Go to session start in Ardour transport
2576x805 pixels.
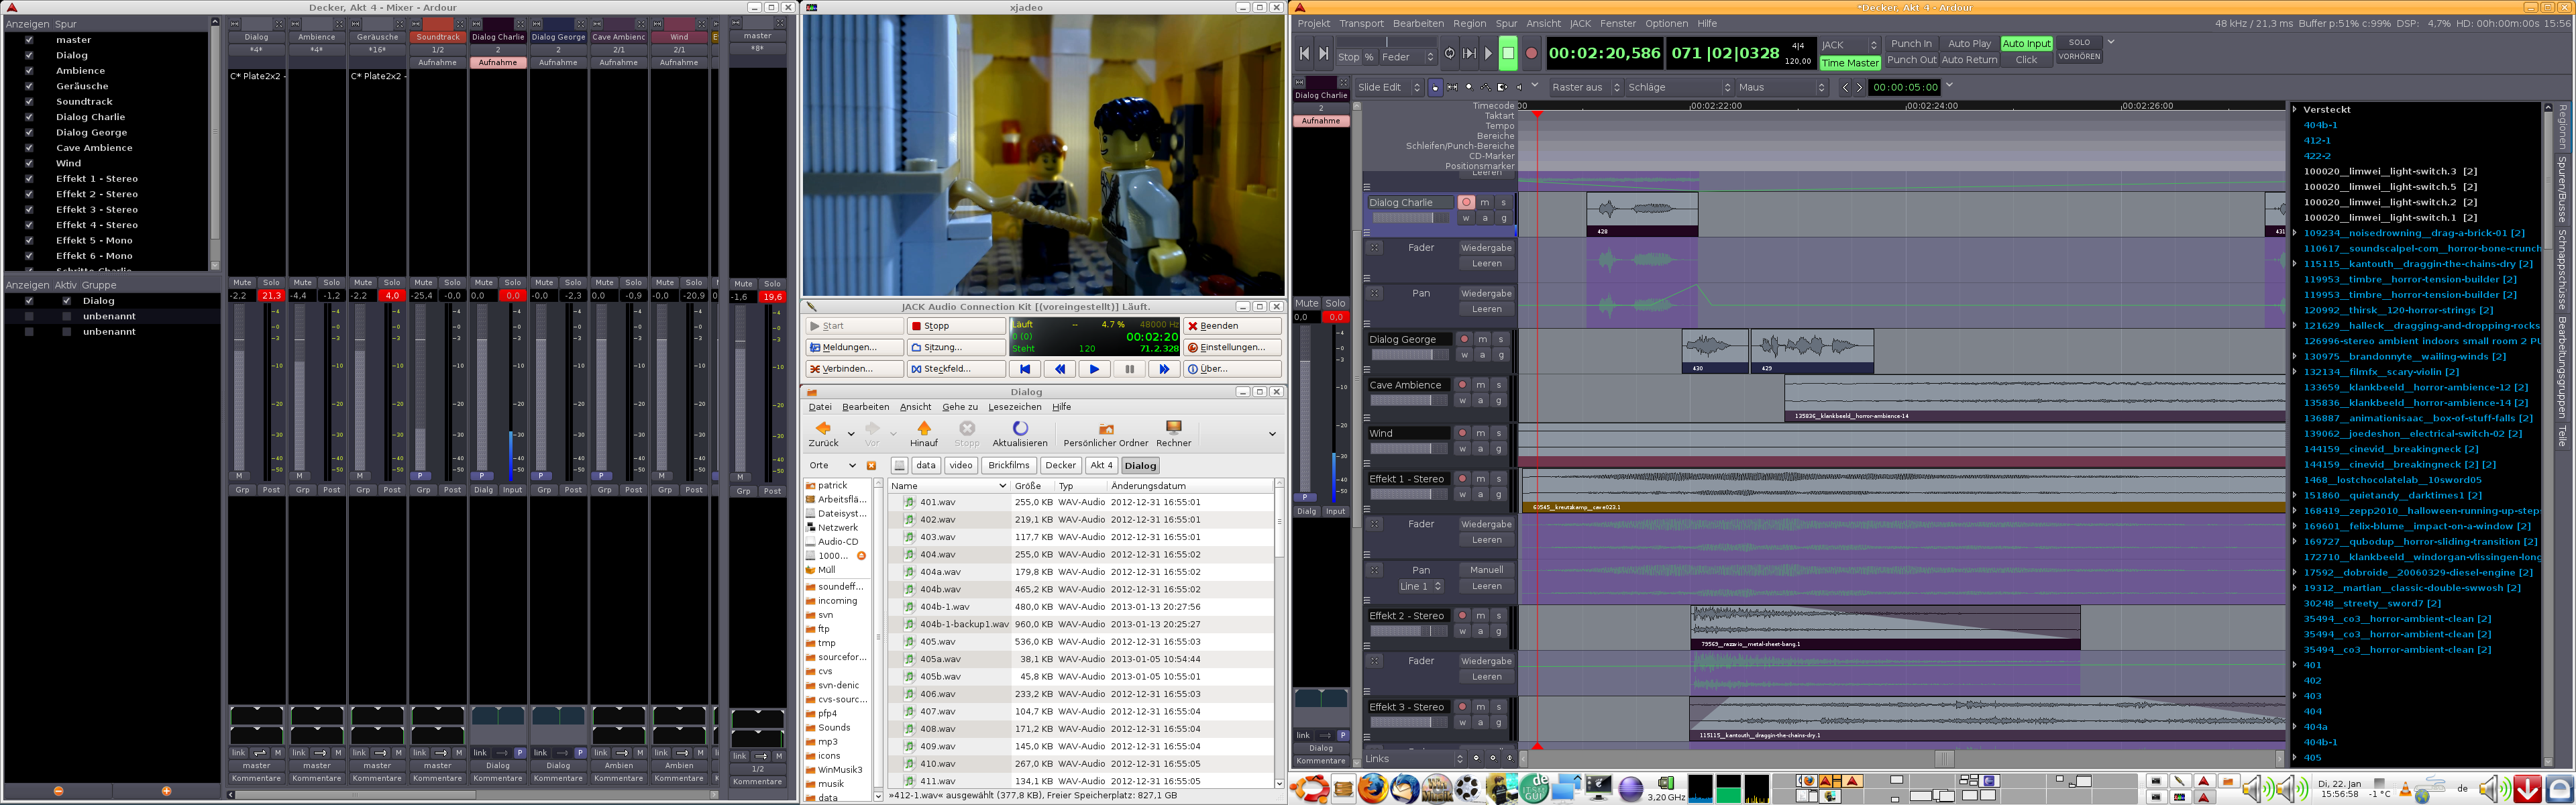[x=1304, y=54]
